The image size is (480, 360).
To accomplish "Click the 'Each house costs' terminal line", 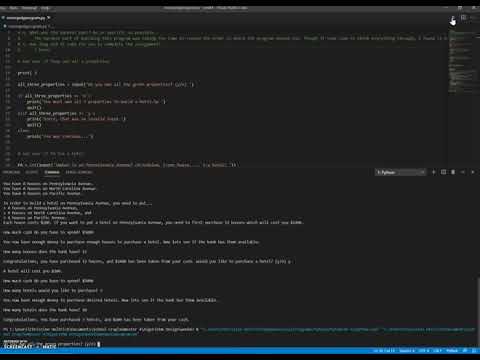I will coord(153,222).
